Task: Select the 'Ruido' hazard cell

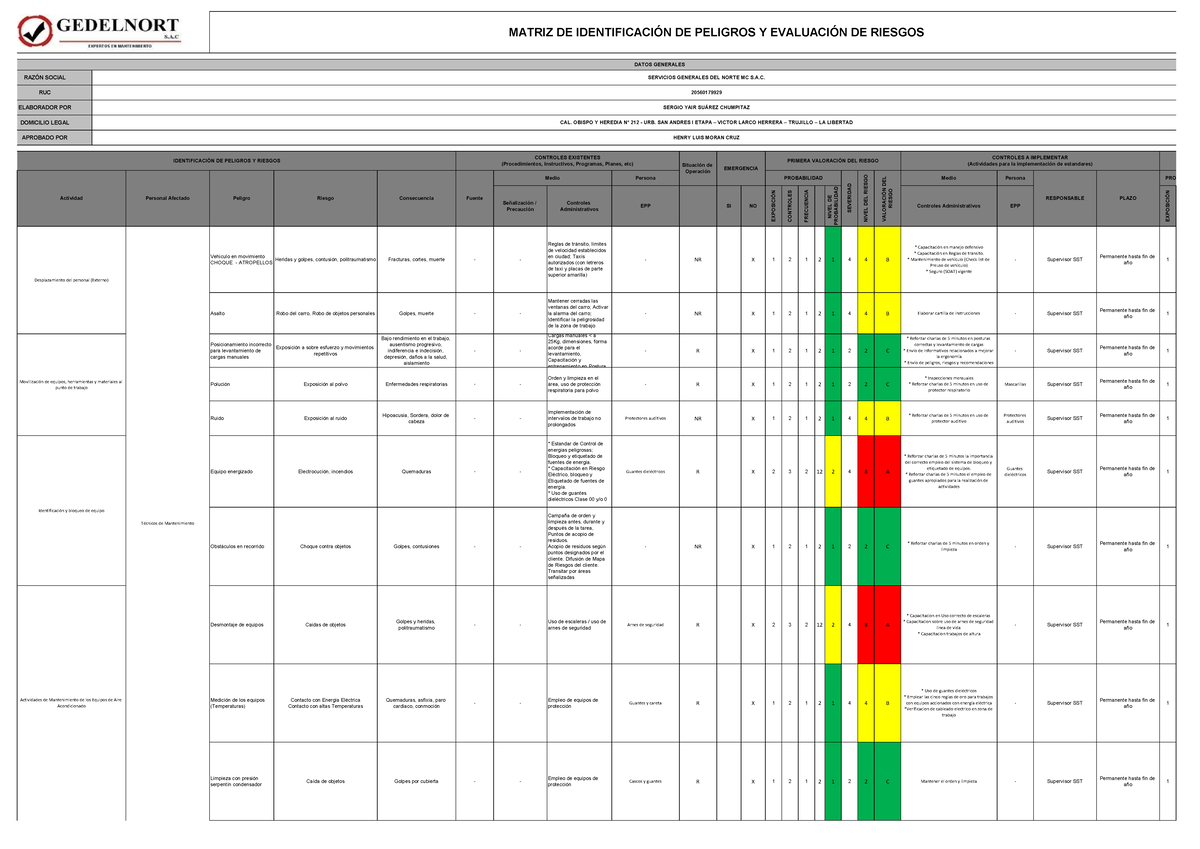Action: pos(241,418)
